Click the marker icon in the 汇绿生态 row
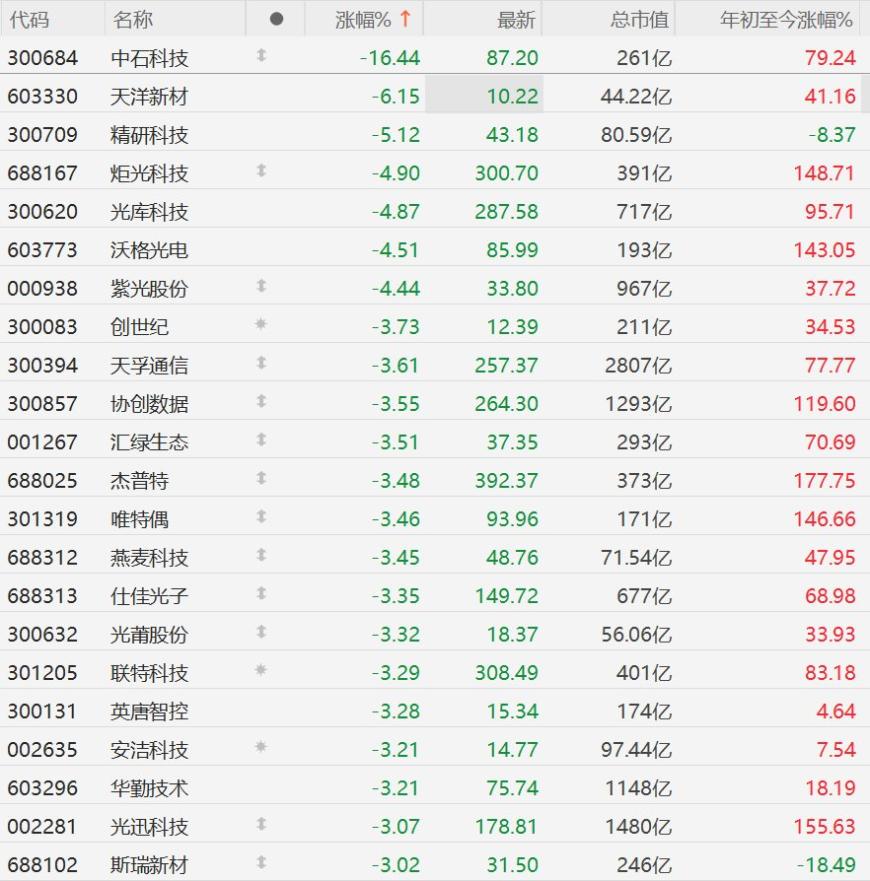870x881 pixels. pyautogui.click(x=261, y=439)
